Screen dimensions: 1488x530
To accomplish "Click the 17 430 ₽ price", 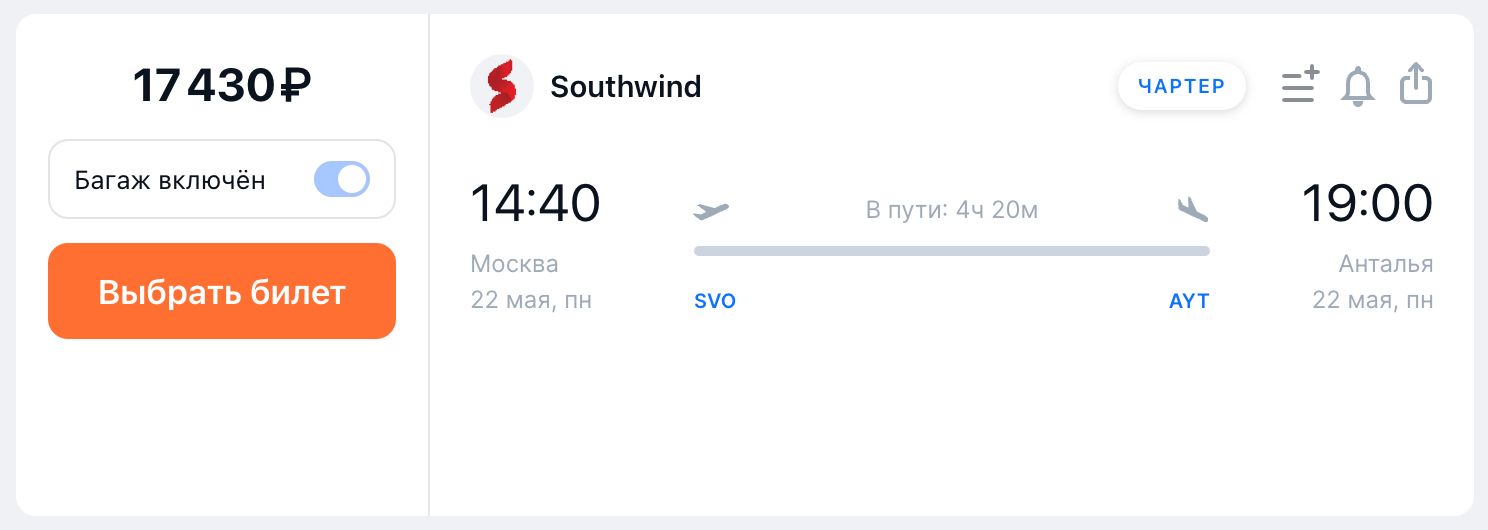I will point(222,86).
